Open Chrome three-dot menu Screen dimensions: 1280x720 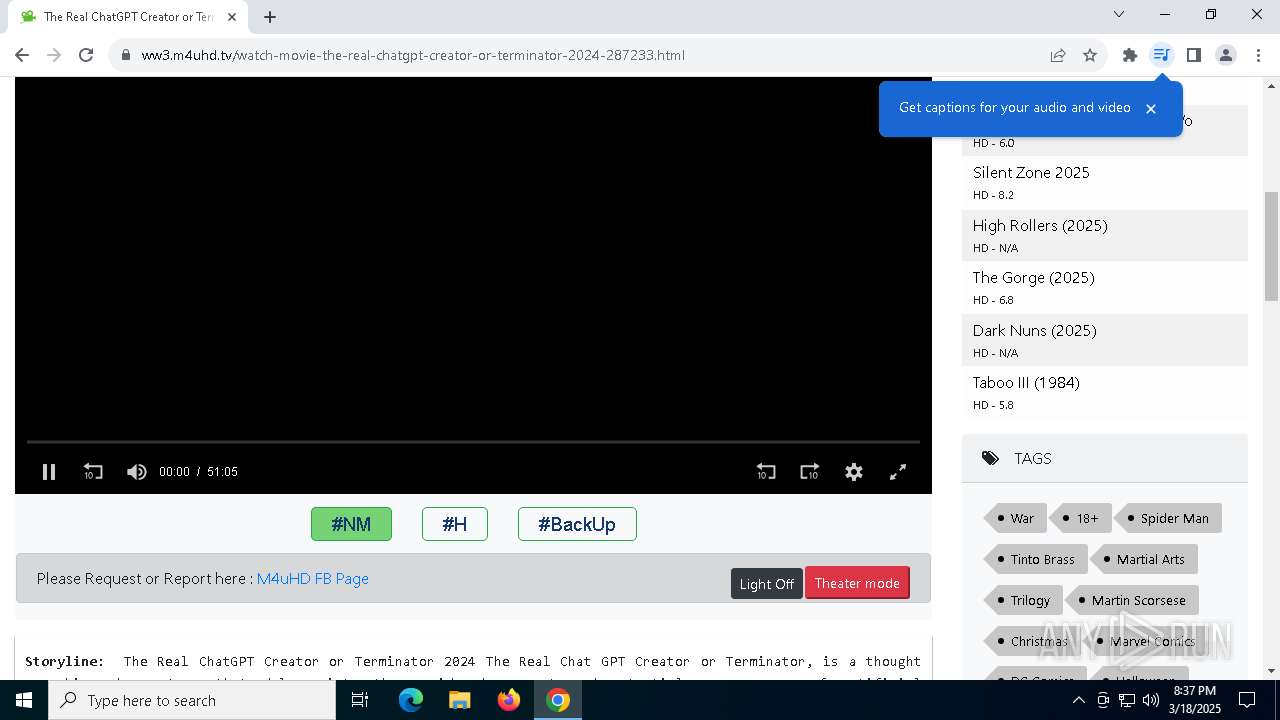click(1258, 55)
